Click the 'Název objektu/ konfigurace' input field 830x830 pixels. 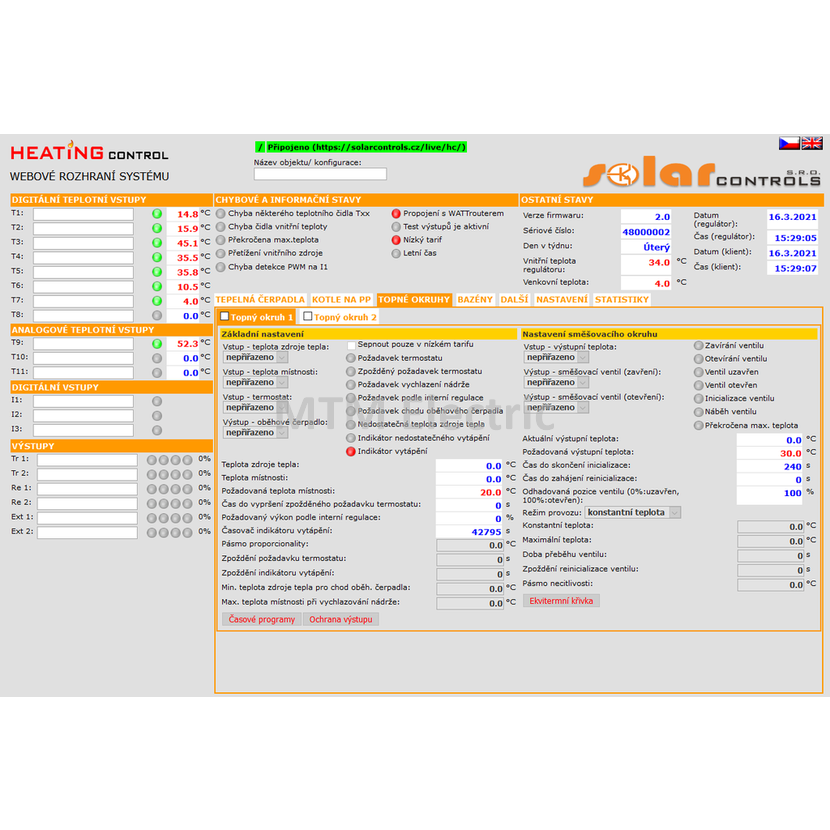point(320,174)
